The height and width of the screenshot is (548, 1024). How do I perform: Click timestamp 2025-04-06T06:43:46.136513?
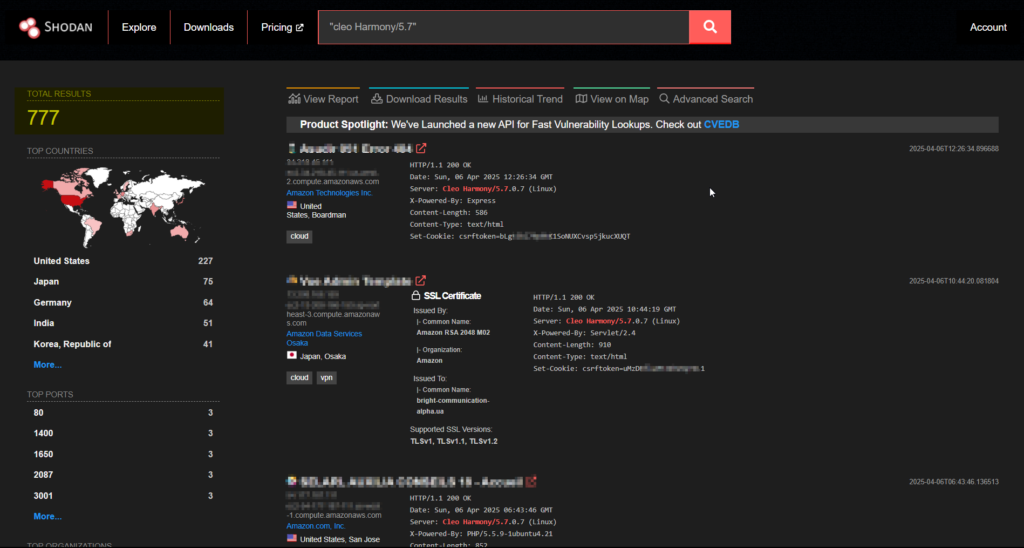953,482
